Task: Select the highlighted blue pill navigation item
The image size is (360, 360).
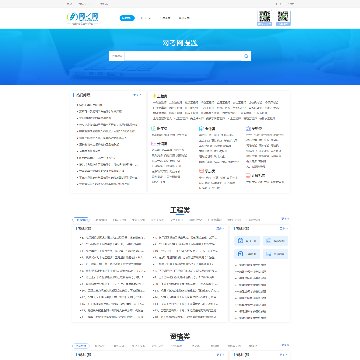Action: tap(127, 18)
